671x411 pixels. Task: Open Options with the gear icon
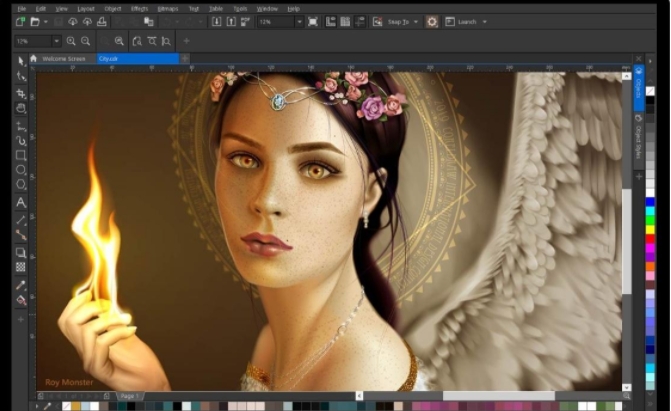coord(432,22)
